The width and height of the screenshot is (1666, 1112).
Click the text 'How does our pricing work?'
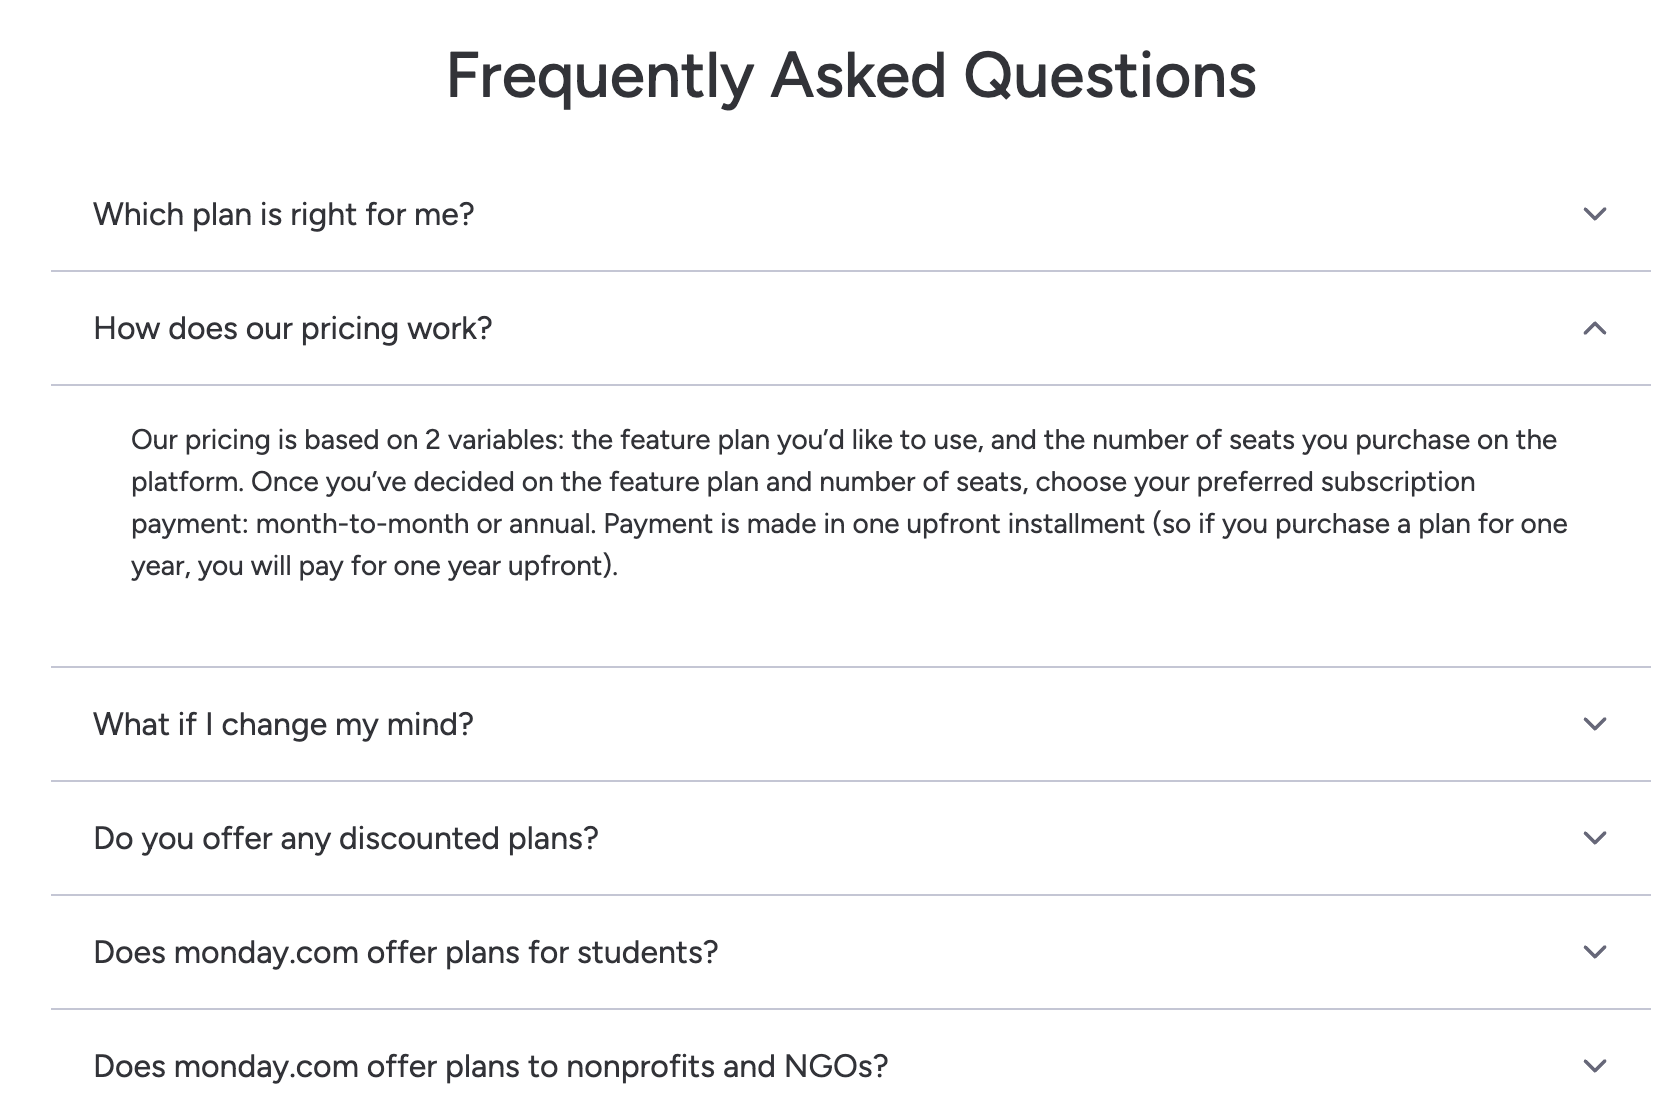293,328
